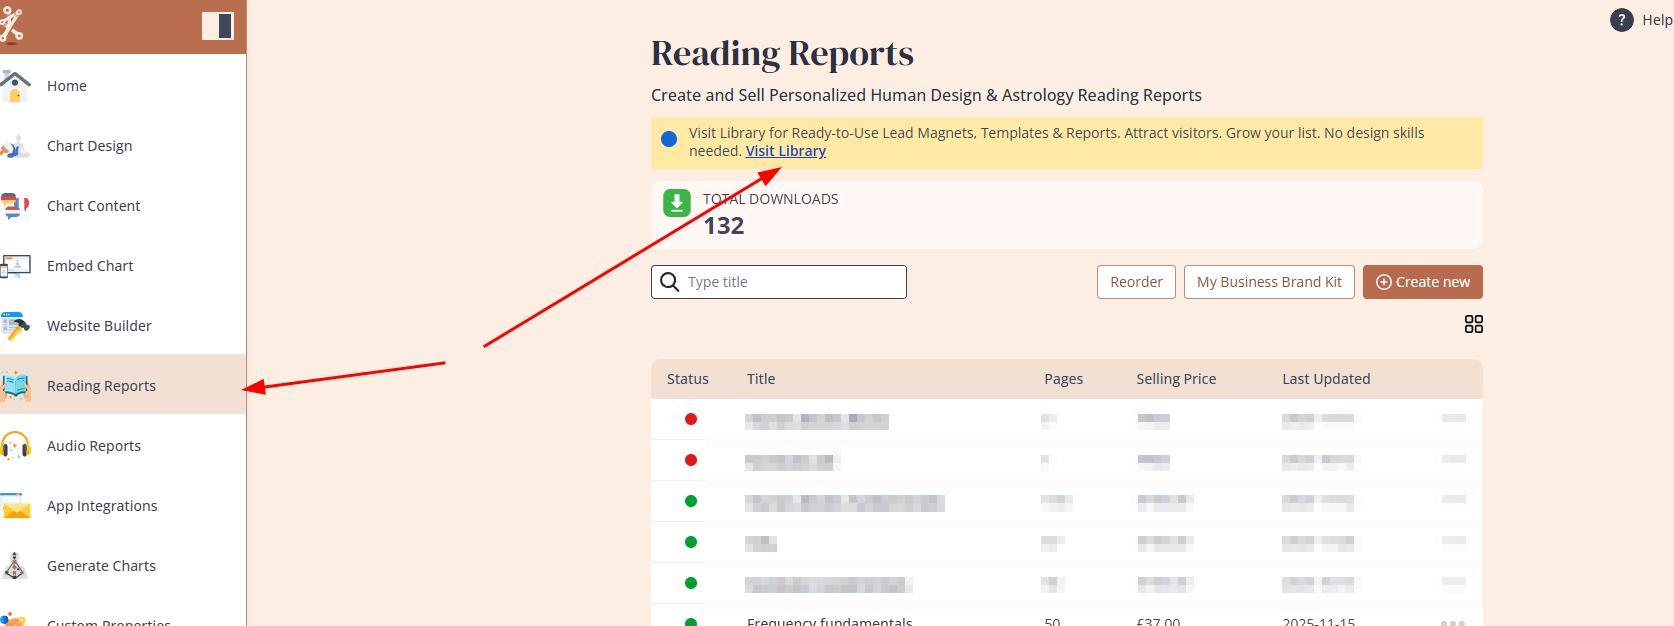Image resolution: width=1674 pixels, height=626 pixels.
Task: Open My Business Brand Kit
Action: tap(1268, 282)
